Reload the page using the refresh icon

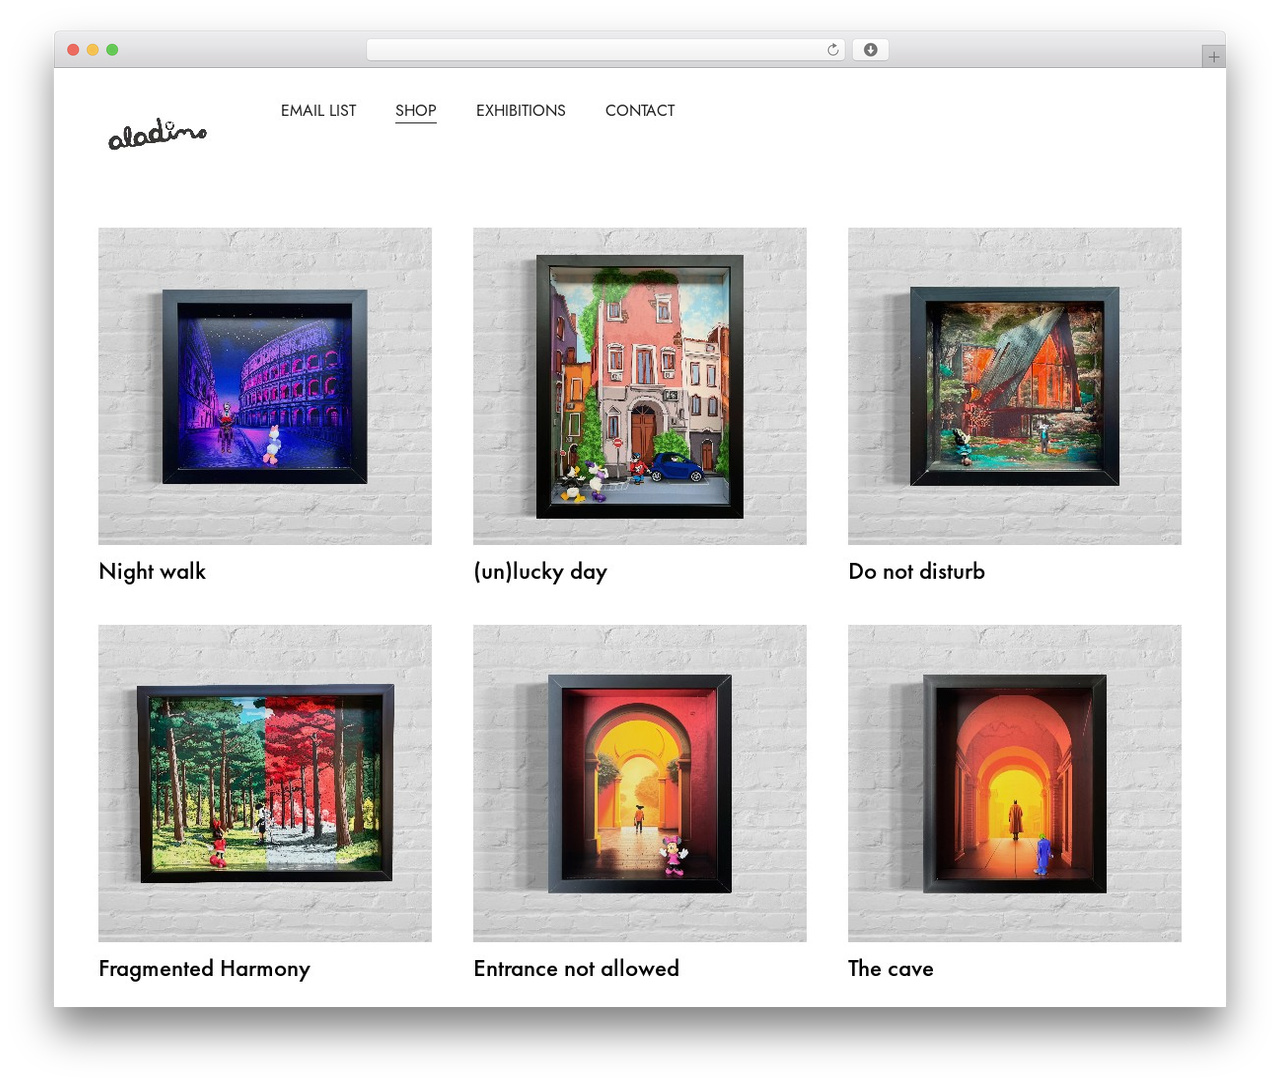coord(833,50)
